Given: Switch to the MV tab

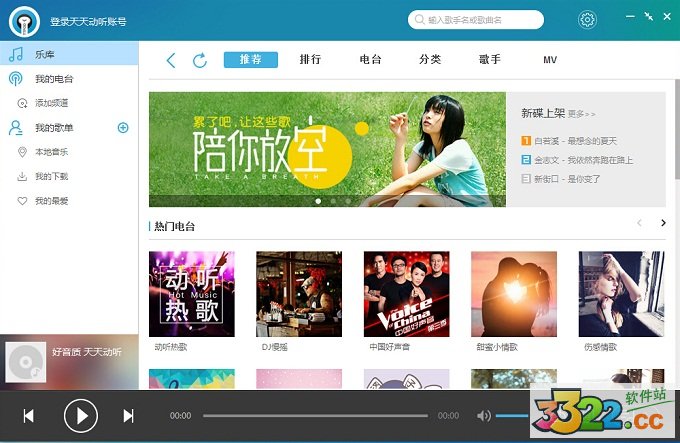Looking at the screenshot, I should click(550, 60).
